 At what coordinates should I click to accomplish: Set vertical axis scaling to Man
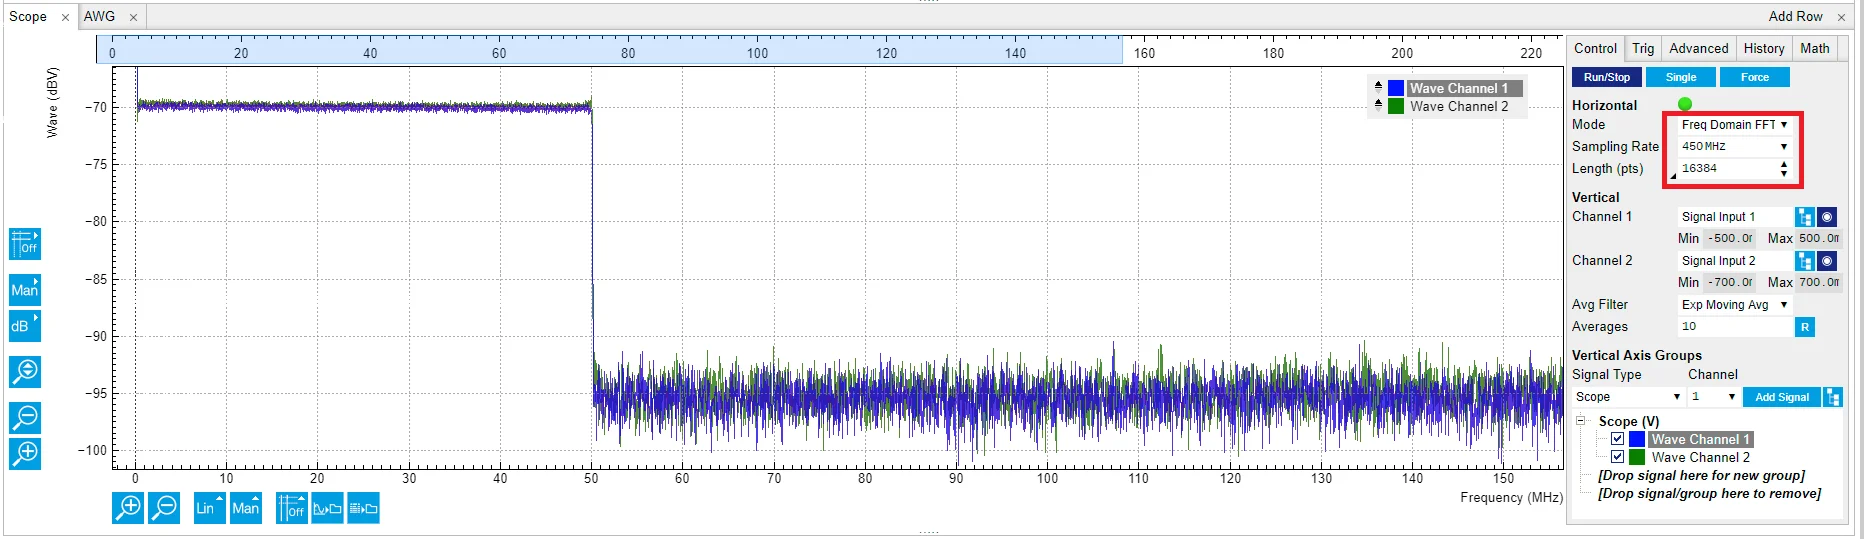coord(25,290)
